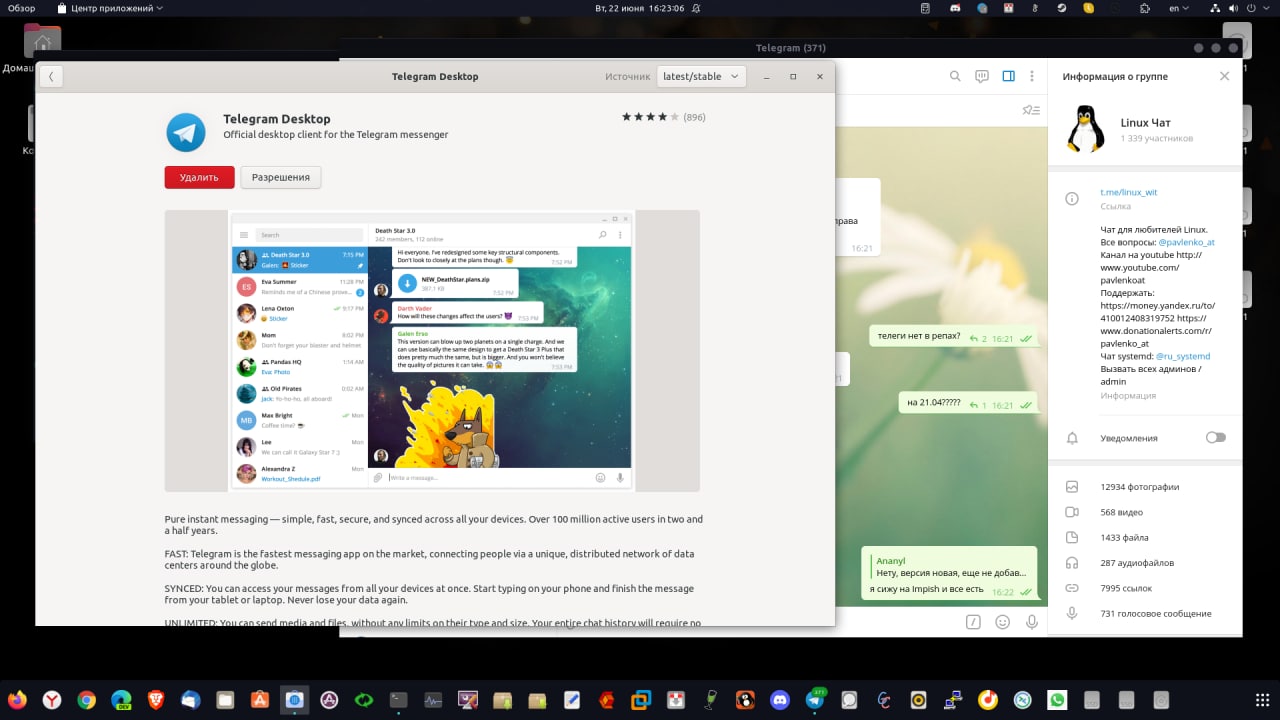The image size is (1280, 720).
Task: Open the Terminal in the dock
Action: pyautogui.click(x=398, y=700)
